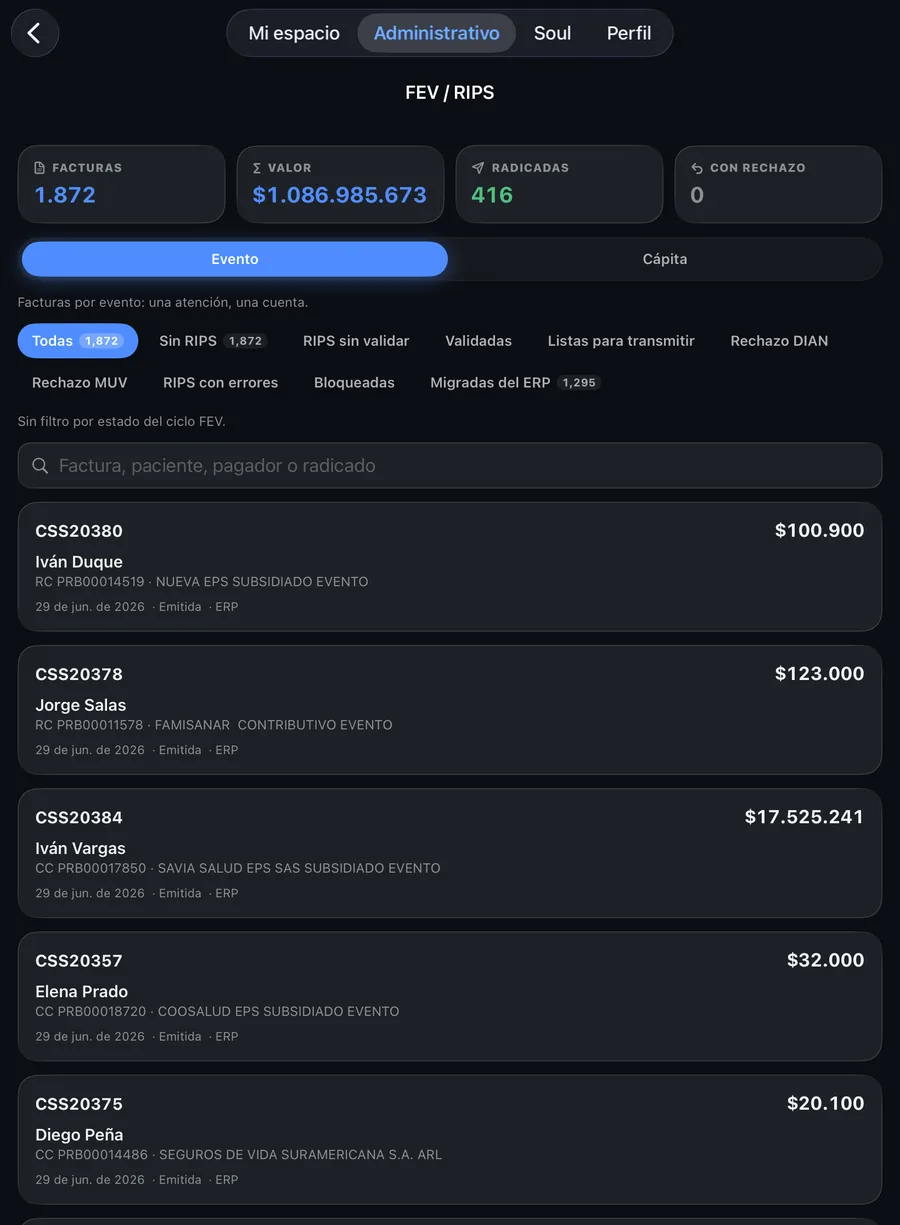Image resolution: width=900 pixels, height=1225 pixels.
Task: Open invoice CSS20380
Action: (450, 567)
